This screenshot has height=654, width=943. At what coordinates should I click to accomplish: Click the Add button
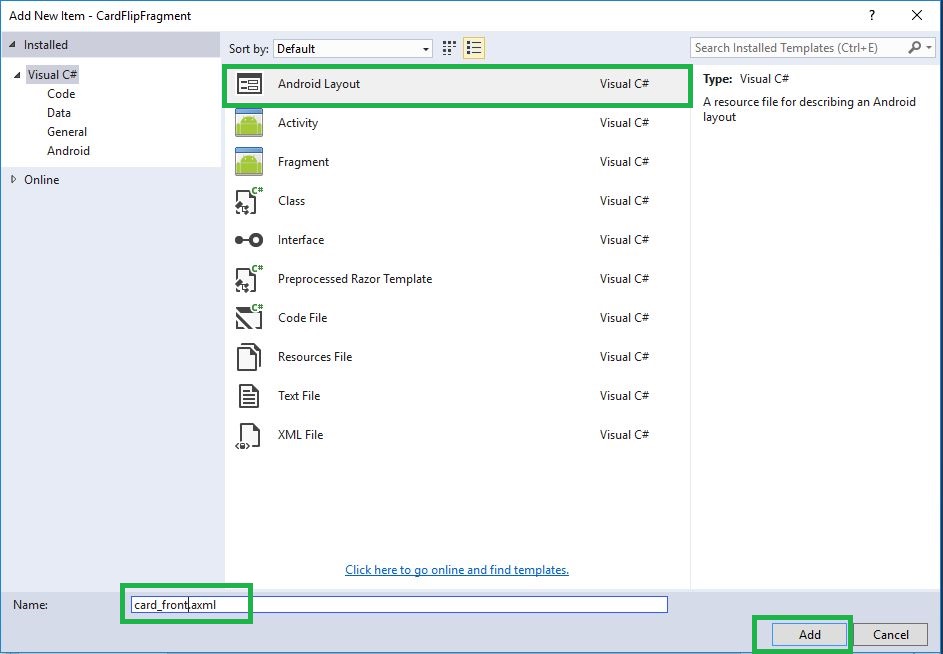point(809,634)
